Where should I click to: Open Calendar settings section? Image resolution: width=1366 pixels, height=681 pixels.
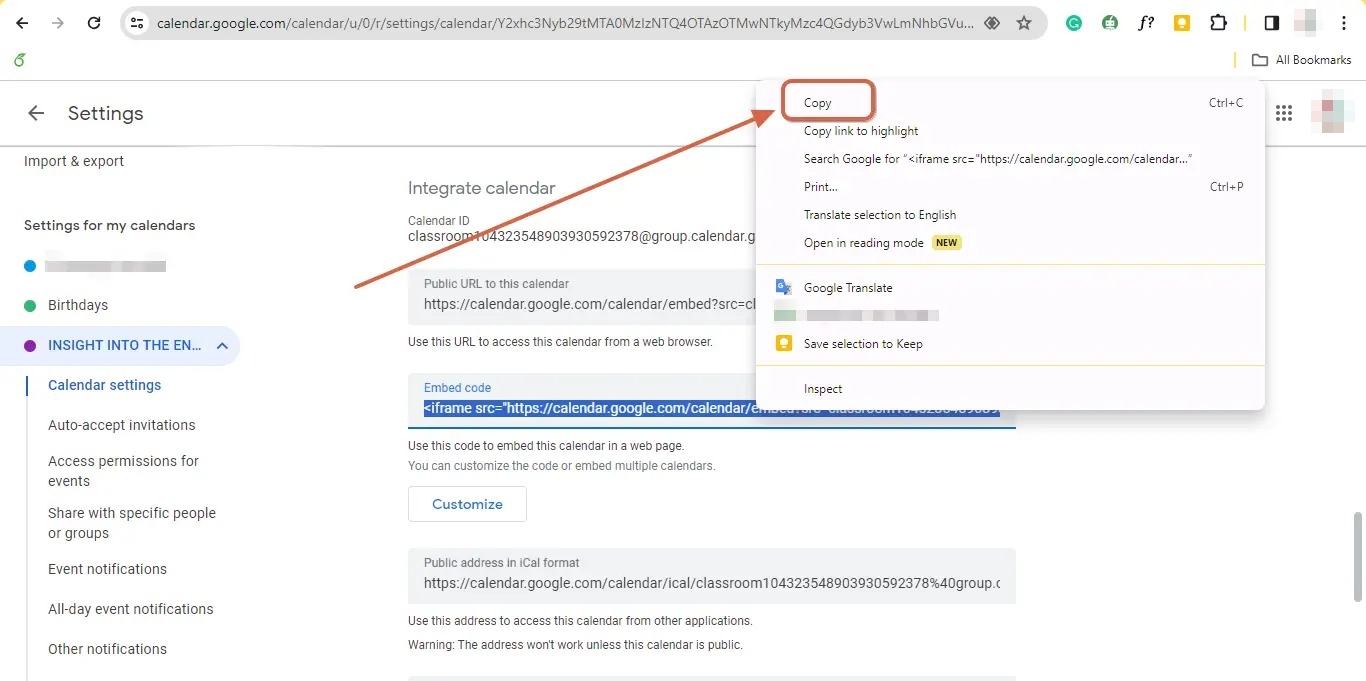pyautogui.click(x=105, y=385)
